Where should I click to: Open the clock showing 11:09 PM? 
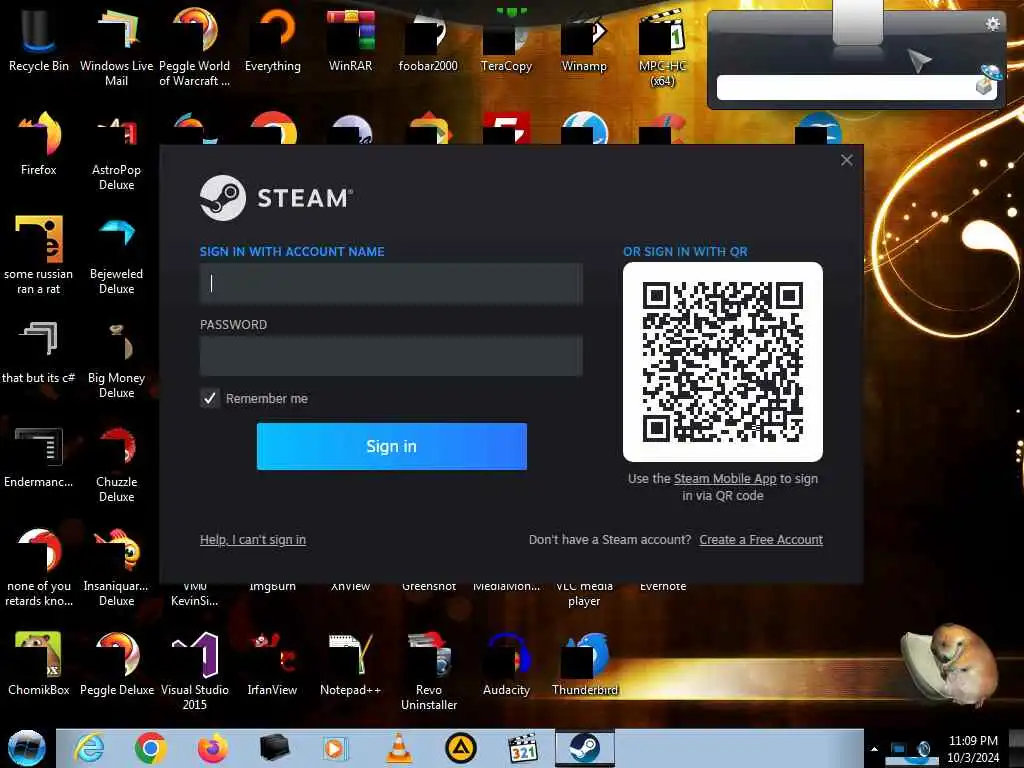point(973,749)
